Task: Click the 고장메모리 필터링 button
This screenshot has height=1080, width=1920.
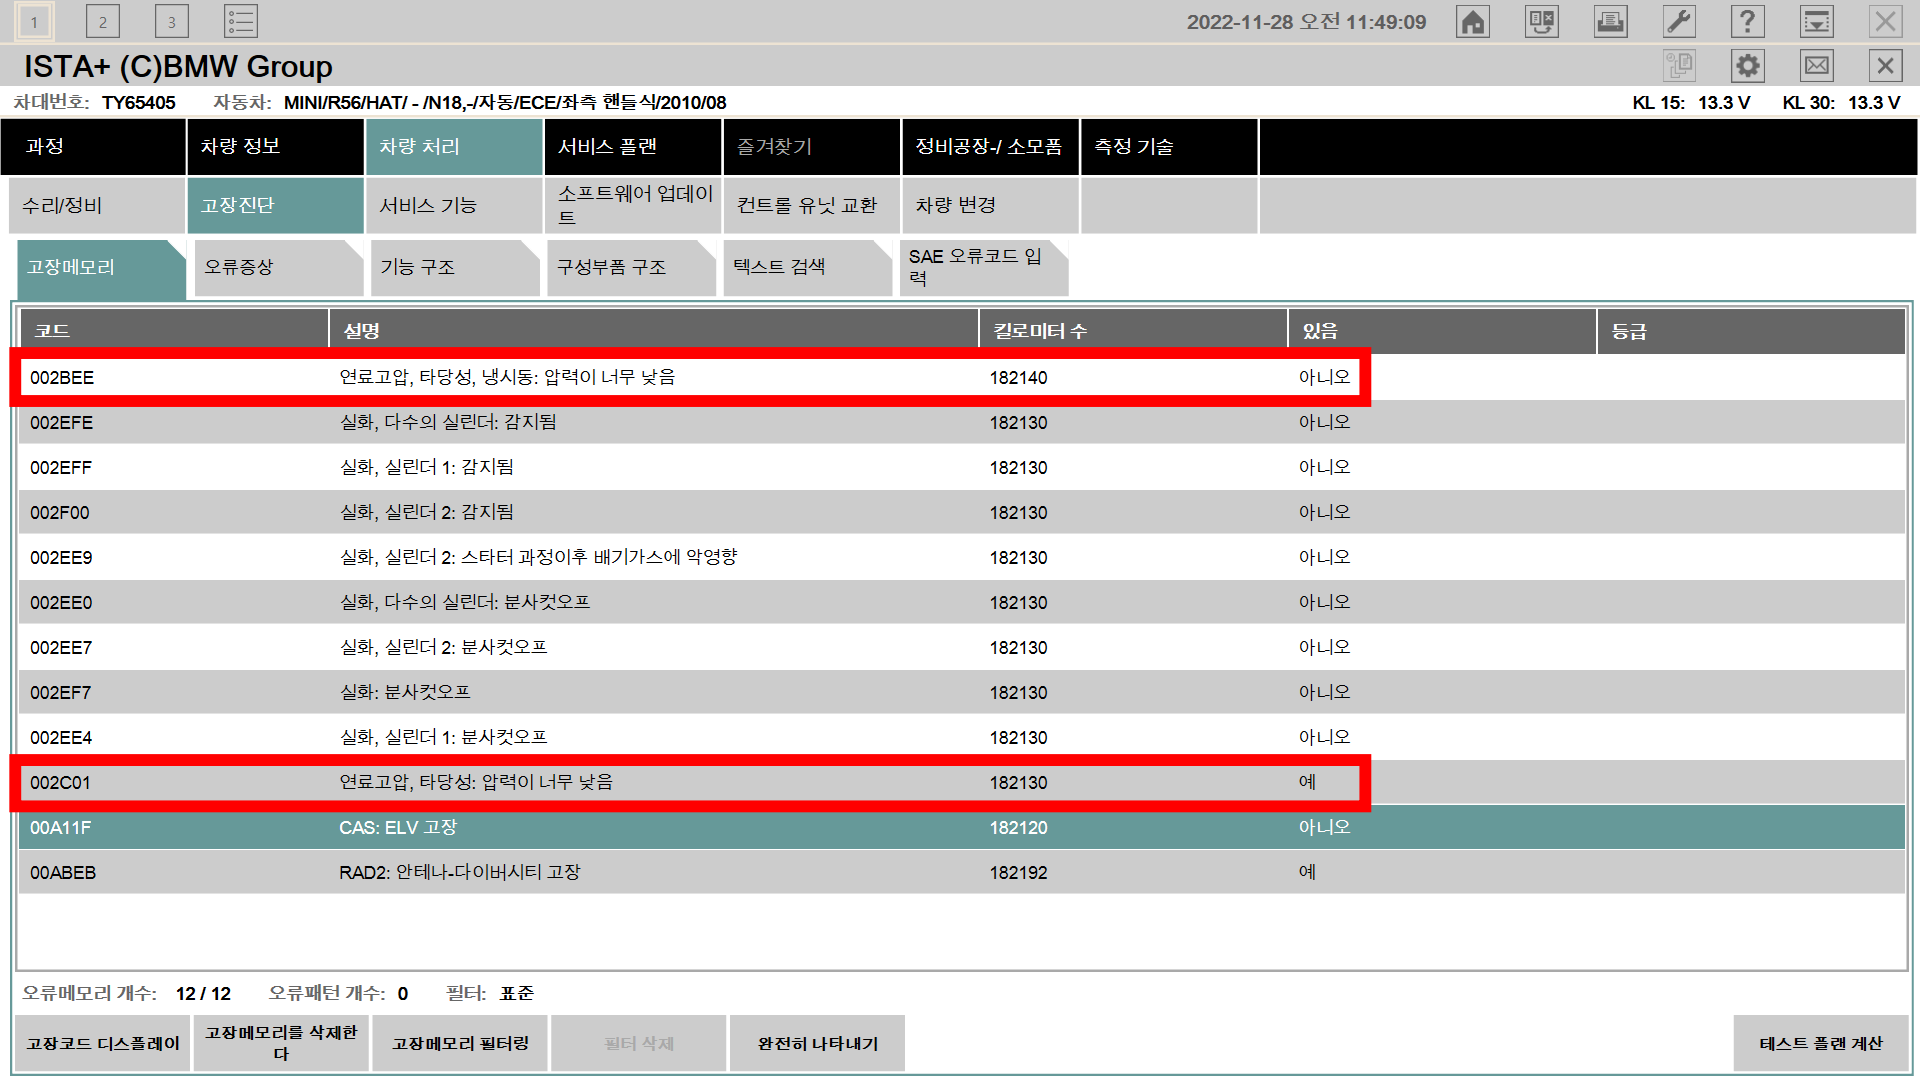Action: [460, 1044]
